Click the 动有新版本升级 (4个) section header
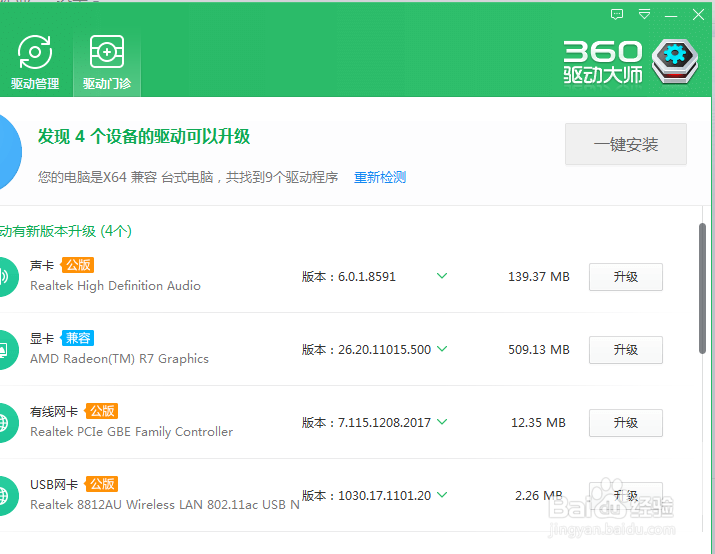The image size is (715, 554). point(66,231)
